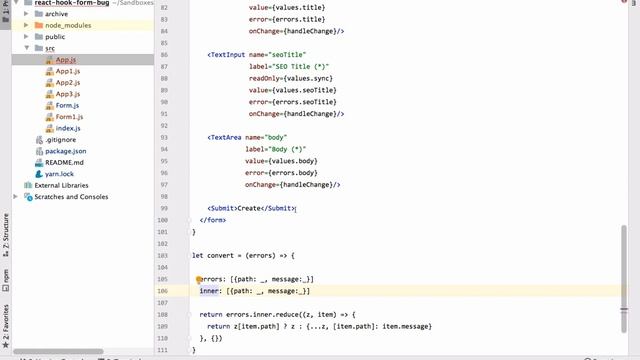640x360 pixels.
Task: Click 'TextInput' tag on line 86
Action: 227,55
